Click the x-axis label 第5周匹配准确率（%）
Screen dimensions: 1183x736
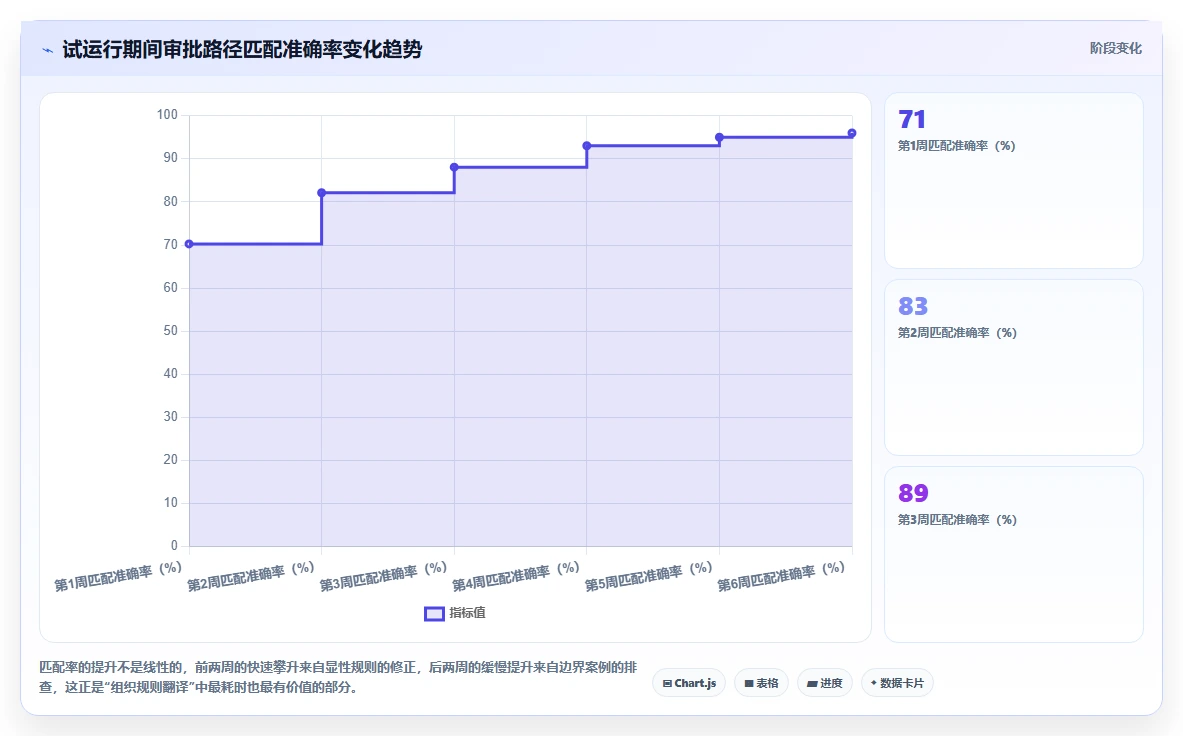coord(650,576)
